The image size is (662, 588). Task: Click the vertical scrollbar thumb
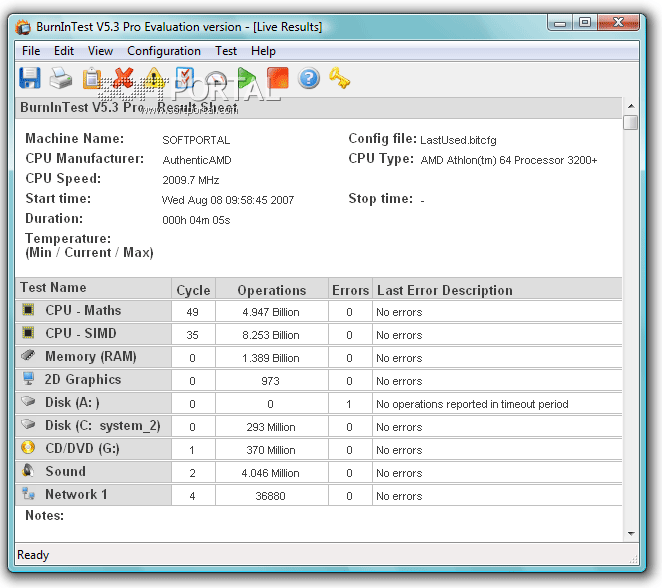click(x=631, y=122)
